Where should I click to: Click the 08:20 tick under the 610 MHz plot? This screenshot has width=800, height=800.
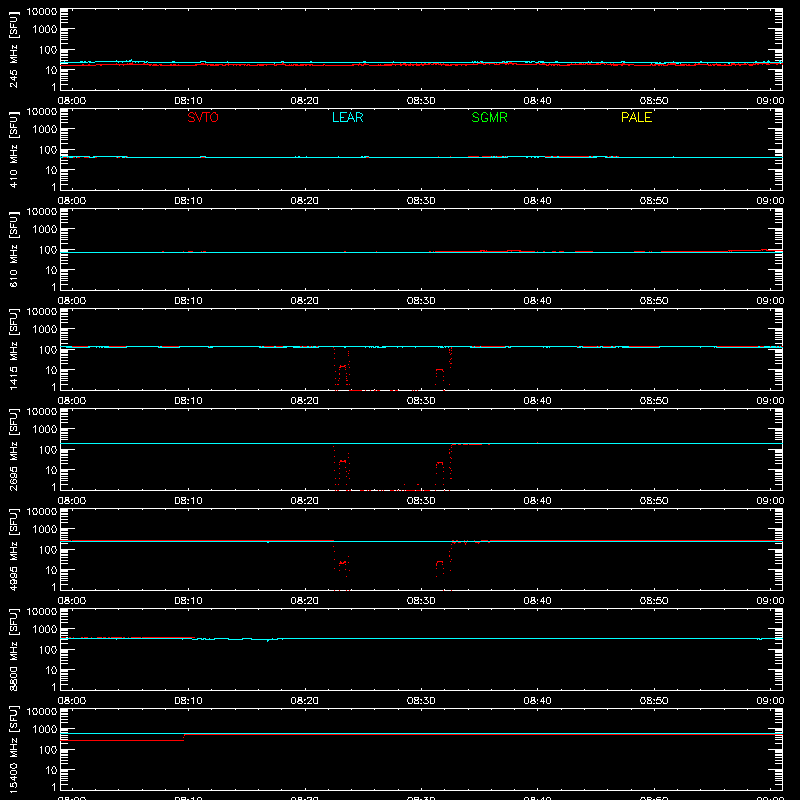[305, 301]
